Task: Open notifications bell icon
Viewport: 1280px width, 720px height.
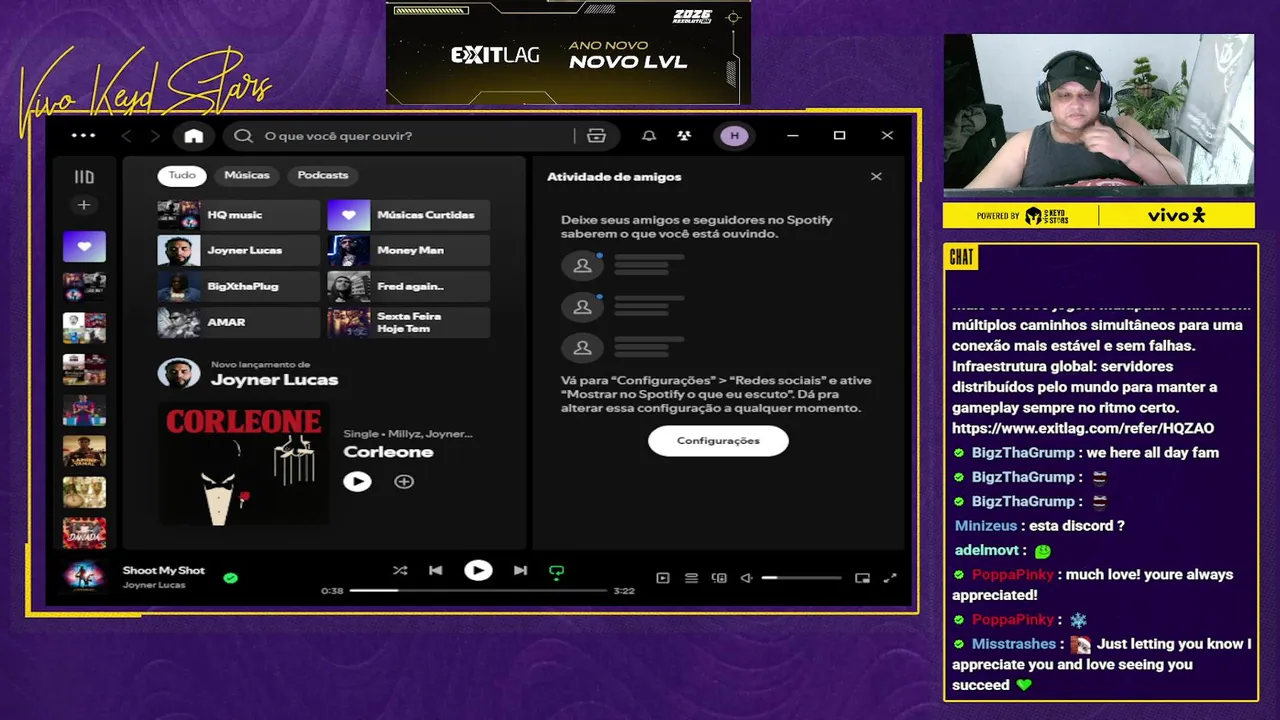Action: (x=649, y=136)
